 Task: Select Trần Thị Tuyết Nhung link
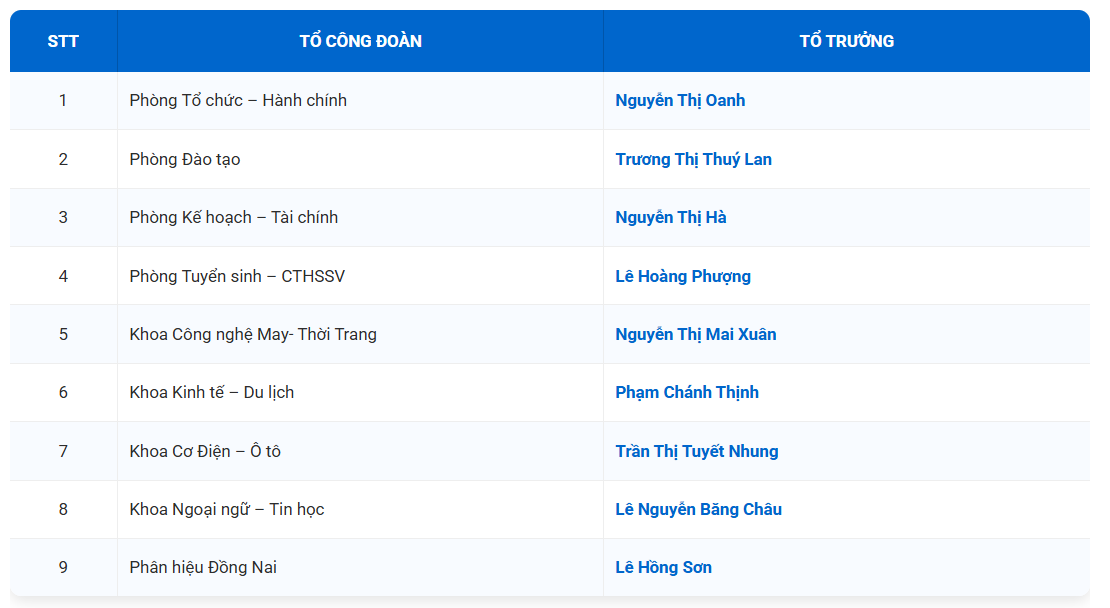click(x=697, y=451)
